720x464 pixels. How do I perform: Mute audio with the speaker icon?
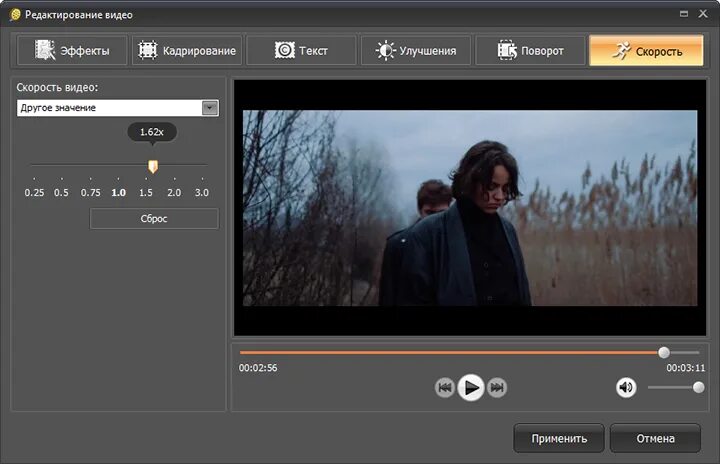click(626, 388)
